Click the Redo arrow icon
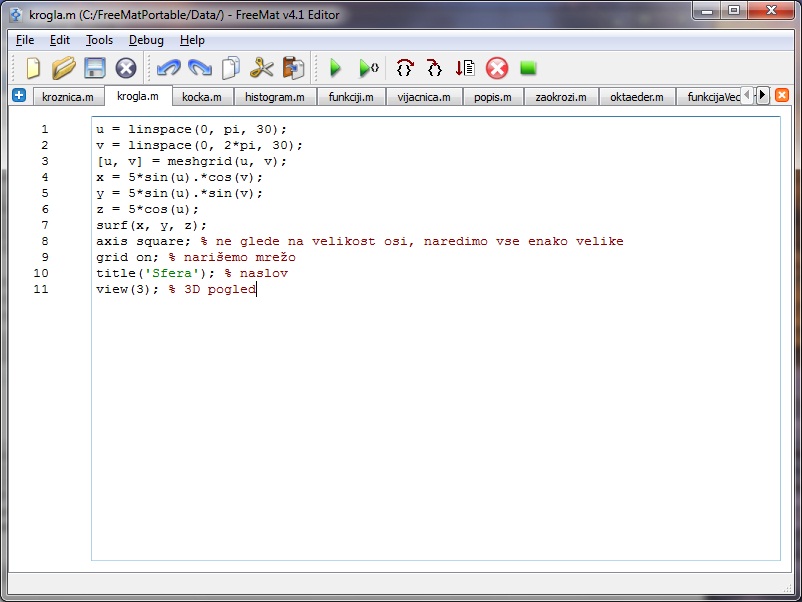802x602 pixels. point(199,68)
